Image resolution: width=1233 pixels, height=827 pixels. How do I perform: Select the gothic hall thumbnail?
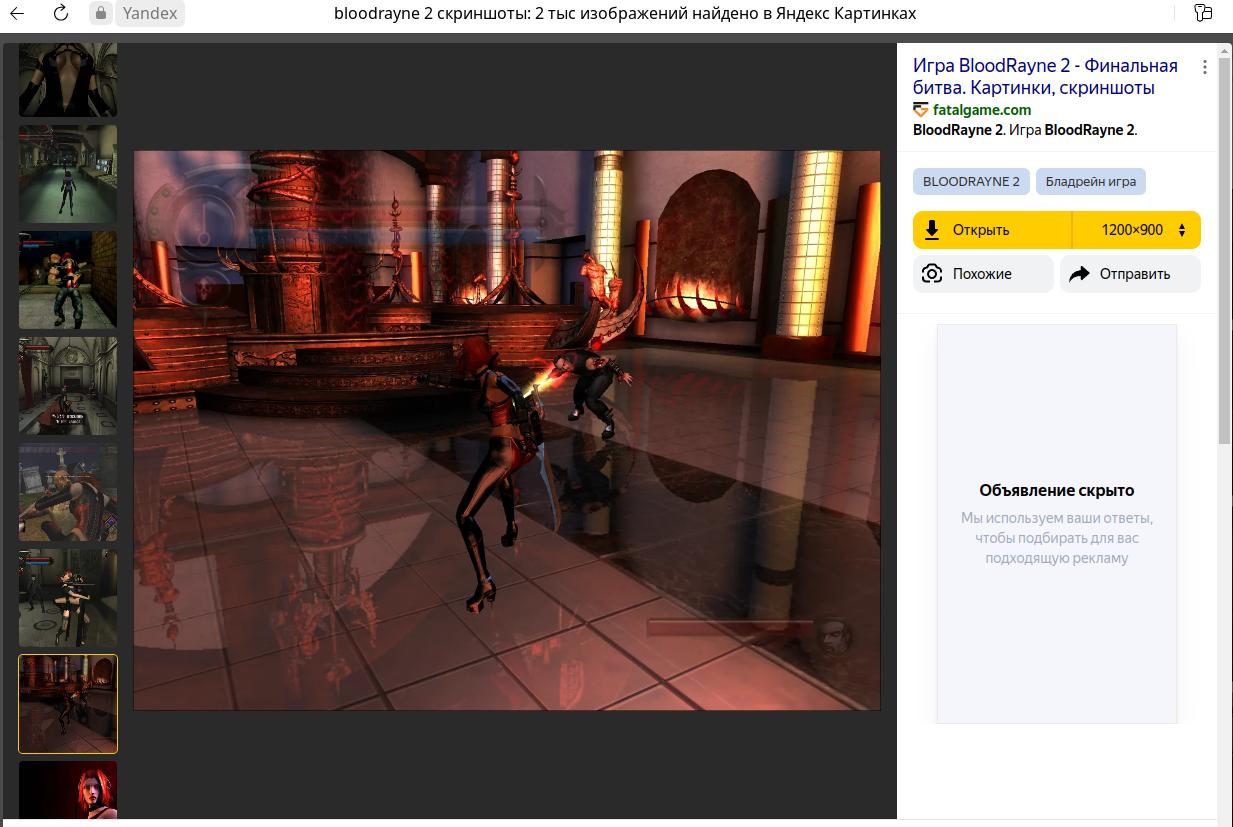tap(68, 386)
